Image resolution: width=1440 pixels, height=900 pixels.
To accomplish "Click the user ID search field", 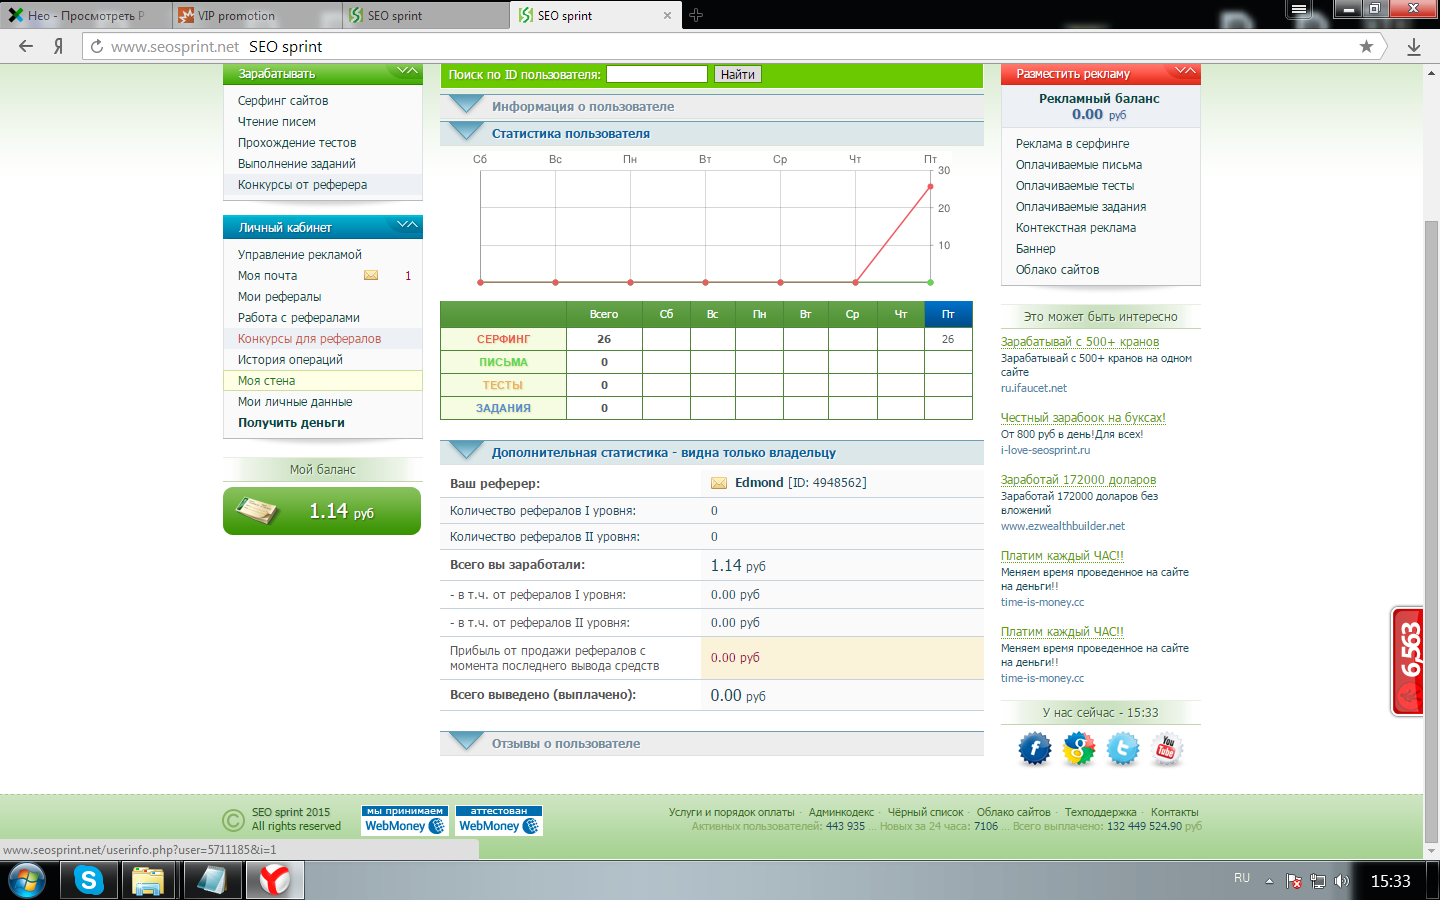I will 657,74.
